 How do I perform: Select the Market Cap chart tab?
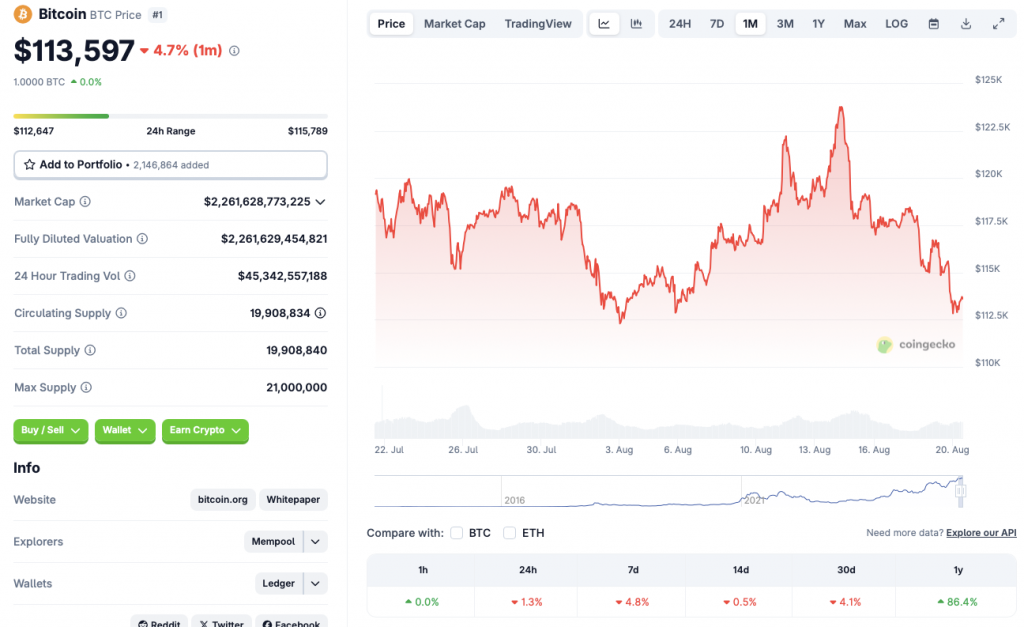click(x=454, y=23)
